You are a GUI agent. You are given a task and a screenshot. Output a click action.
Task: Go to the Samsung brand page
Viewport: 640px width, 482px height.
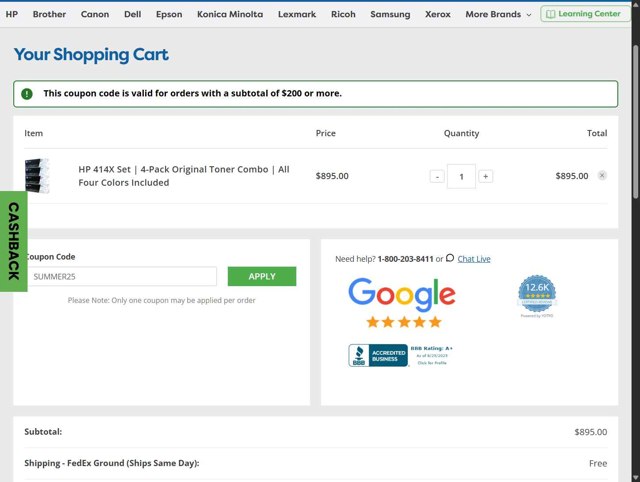coord(390,14)
